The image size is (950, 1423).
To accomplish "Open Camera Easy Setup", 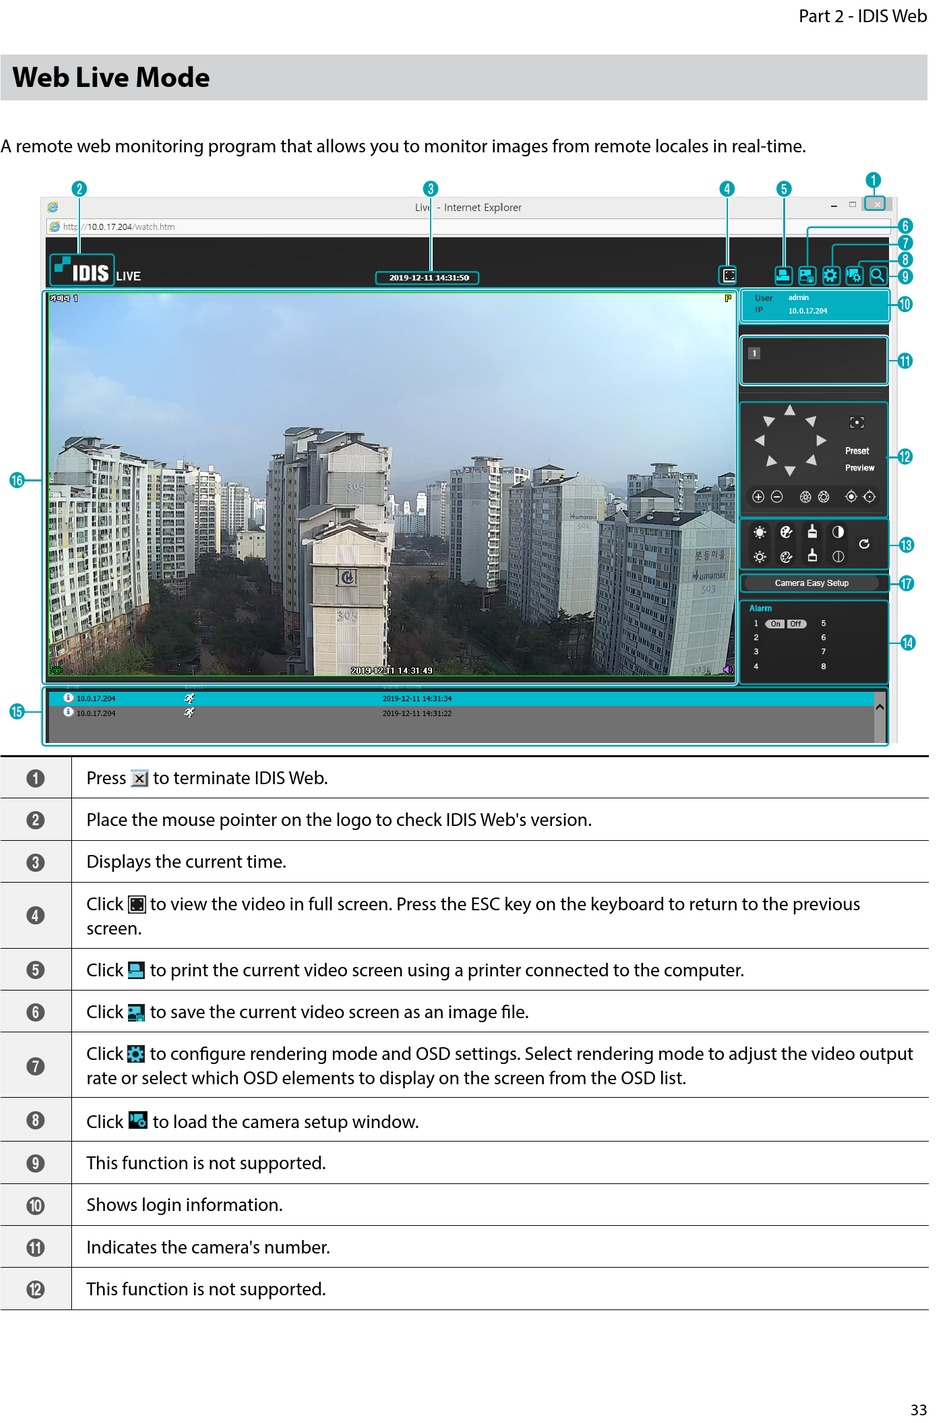I will point(811,583).
